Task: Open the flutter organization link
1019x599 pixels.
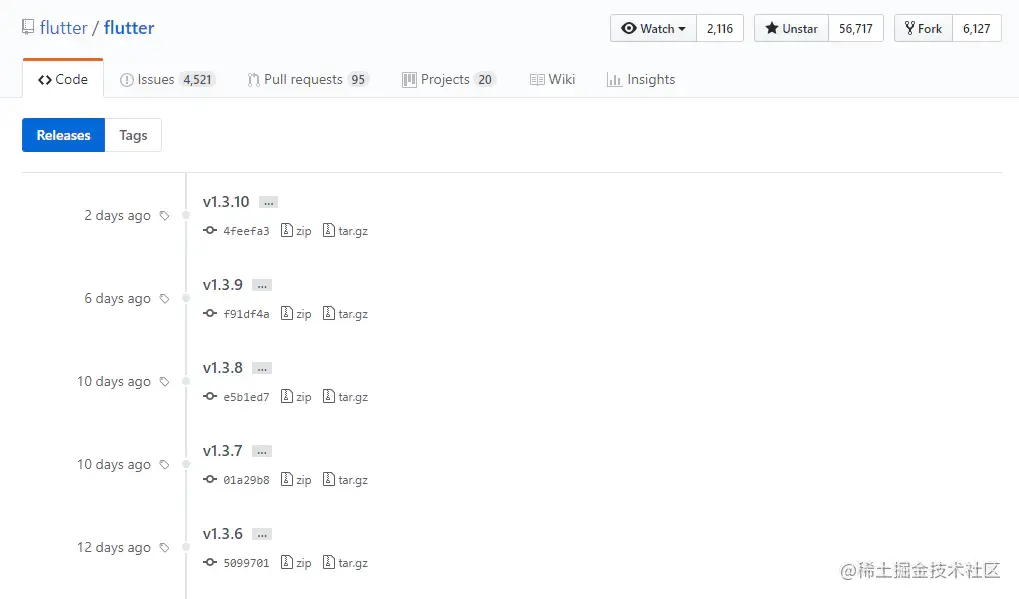Action: 63,28
